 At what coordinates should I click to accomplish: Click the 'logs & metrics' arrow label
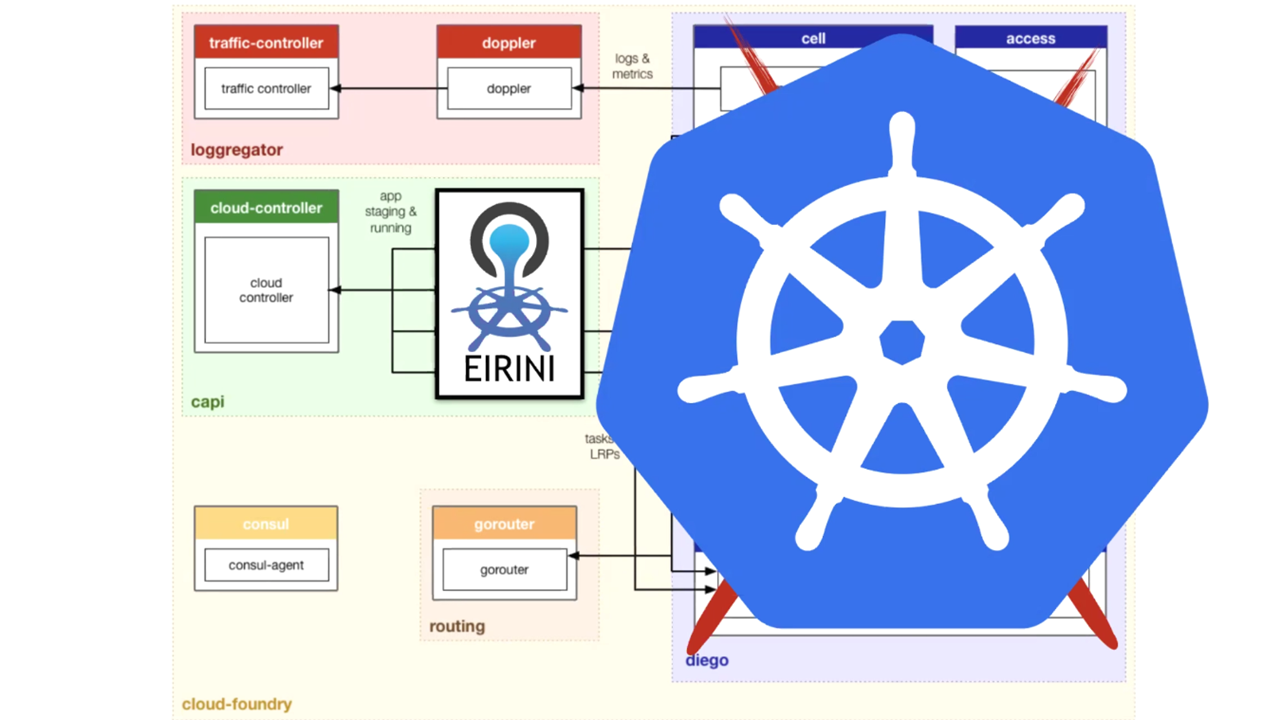pos(632,66)
